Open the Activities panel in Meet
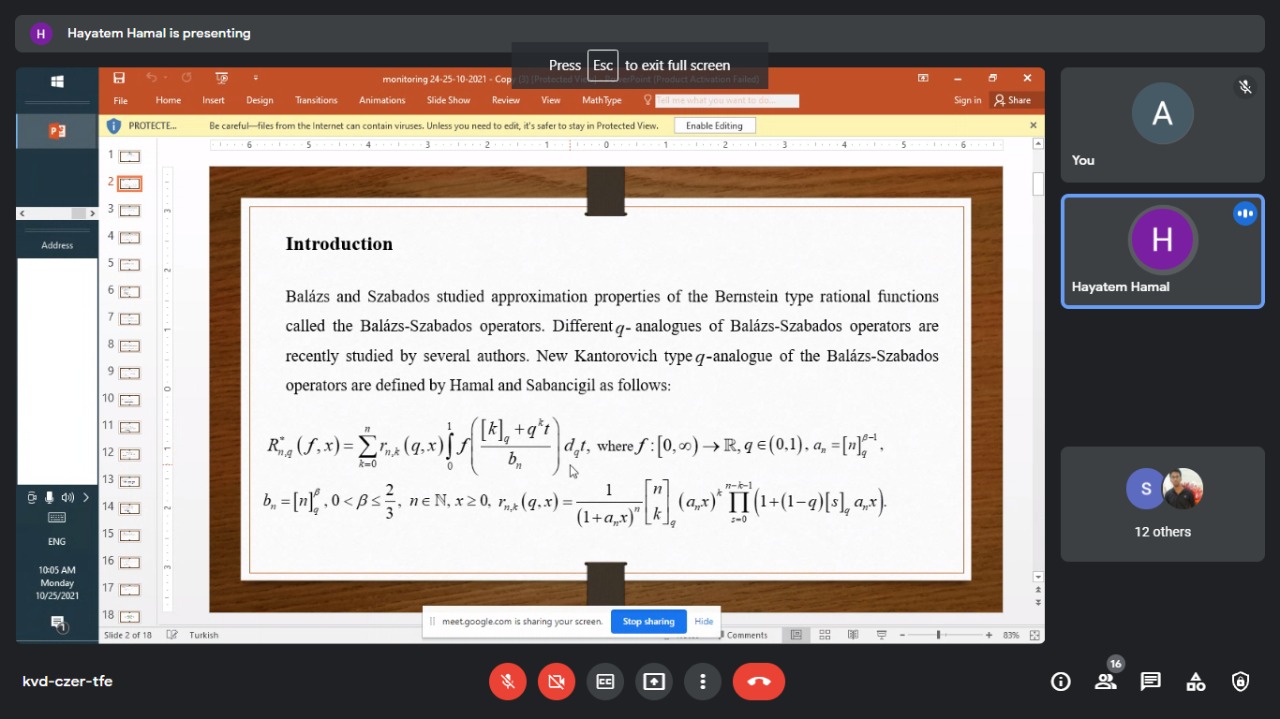The width and height of the screenshot is (1280, 719). (x=1196, y=681)
